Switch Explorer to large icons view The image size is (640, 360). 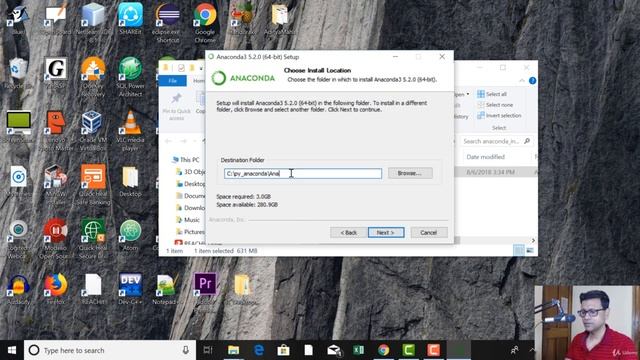coord(530,251)
